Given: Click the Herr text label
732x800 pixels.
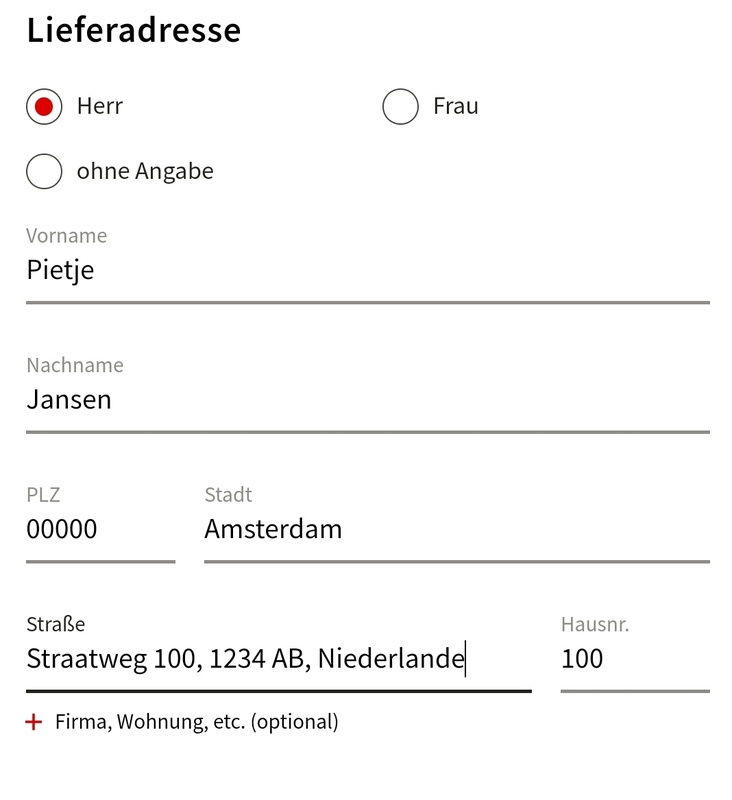Looking at the screenshot, I should tap(100, 106).
